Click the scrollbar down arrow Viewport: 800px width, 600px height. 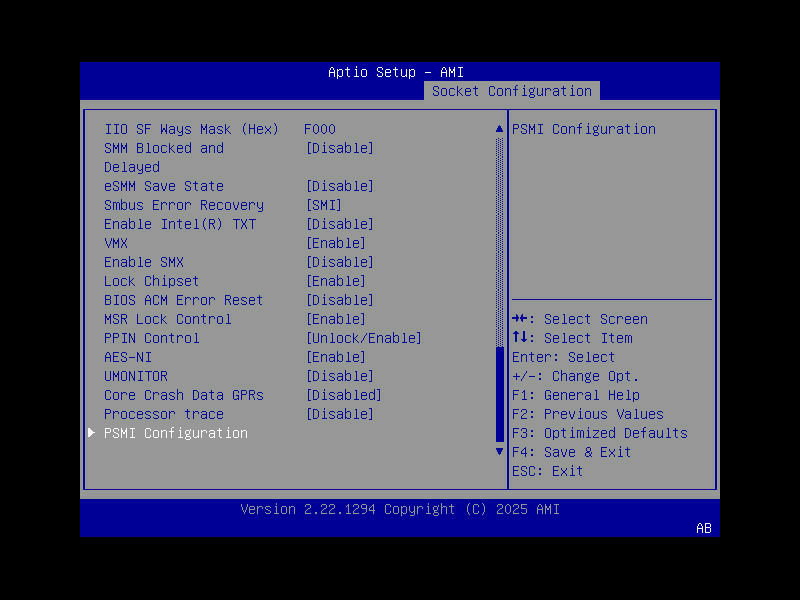click(x=498, y=451)
